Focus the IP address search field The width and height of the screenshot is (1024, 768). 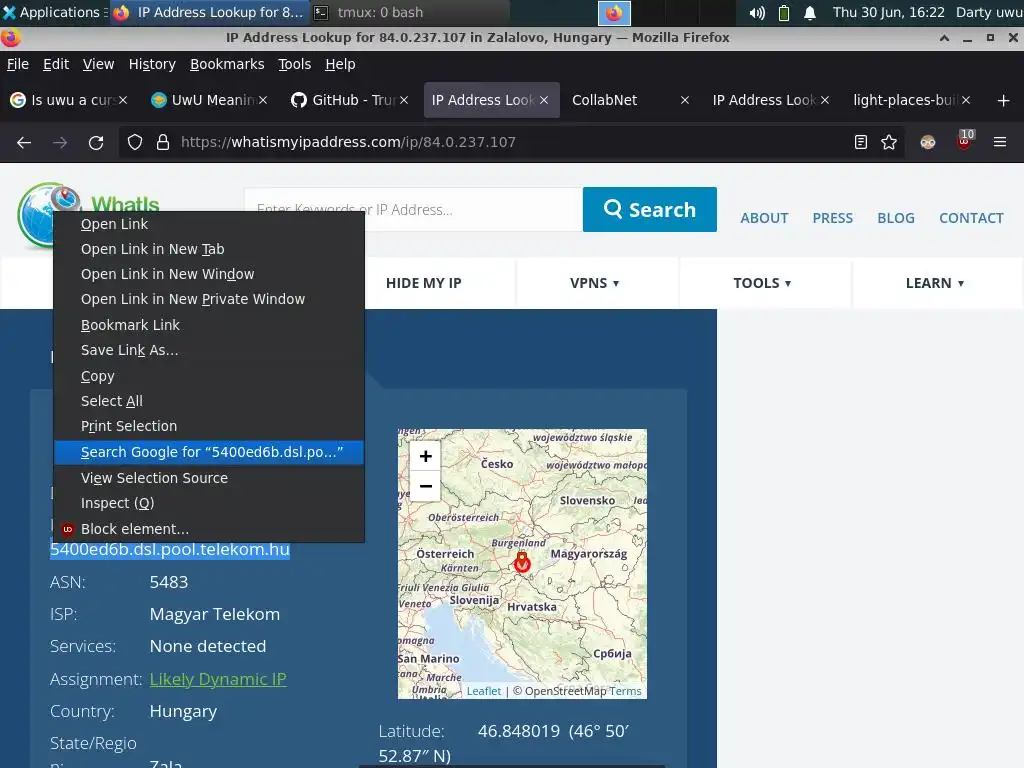click(413, 210)
